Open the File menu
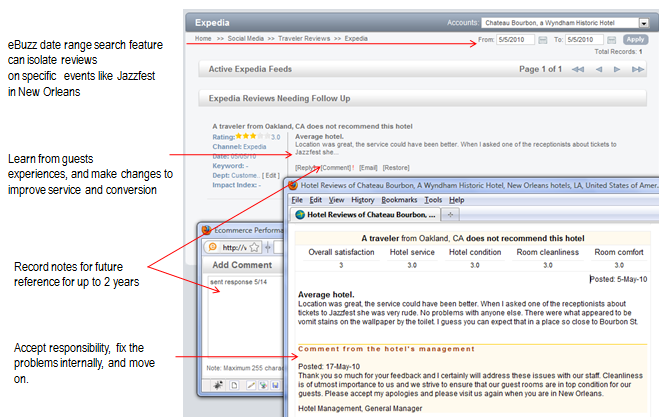Screen dimensions: 659x419 point(297,200)
